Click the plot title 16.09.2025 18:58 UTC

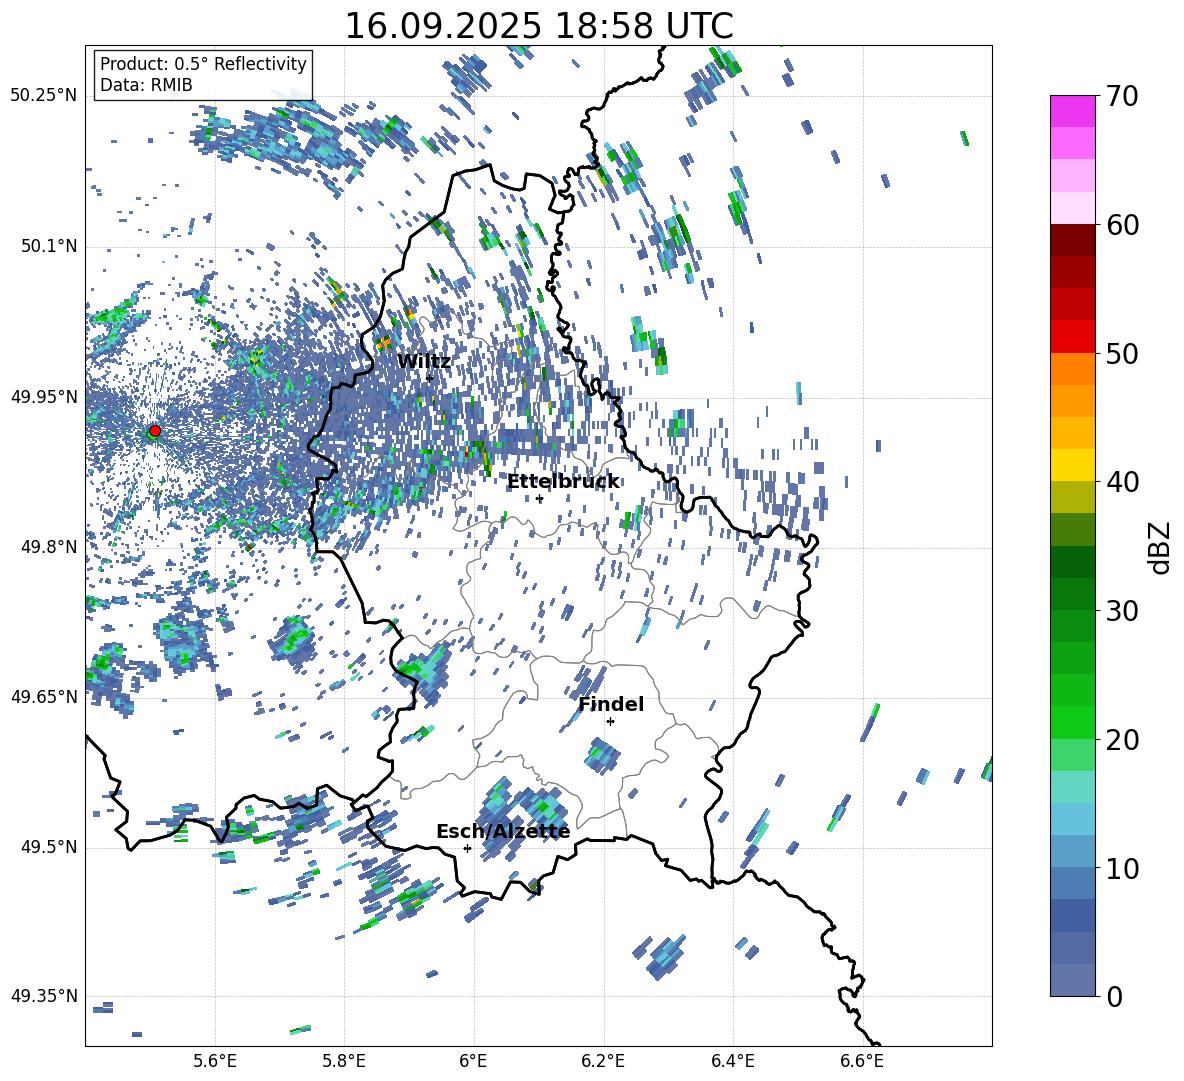tap(539, 26)
